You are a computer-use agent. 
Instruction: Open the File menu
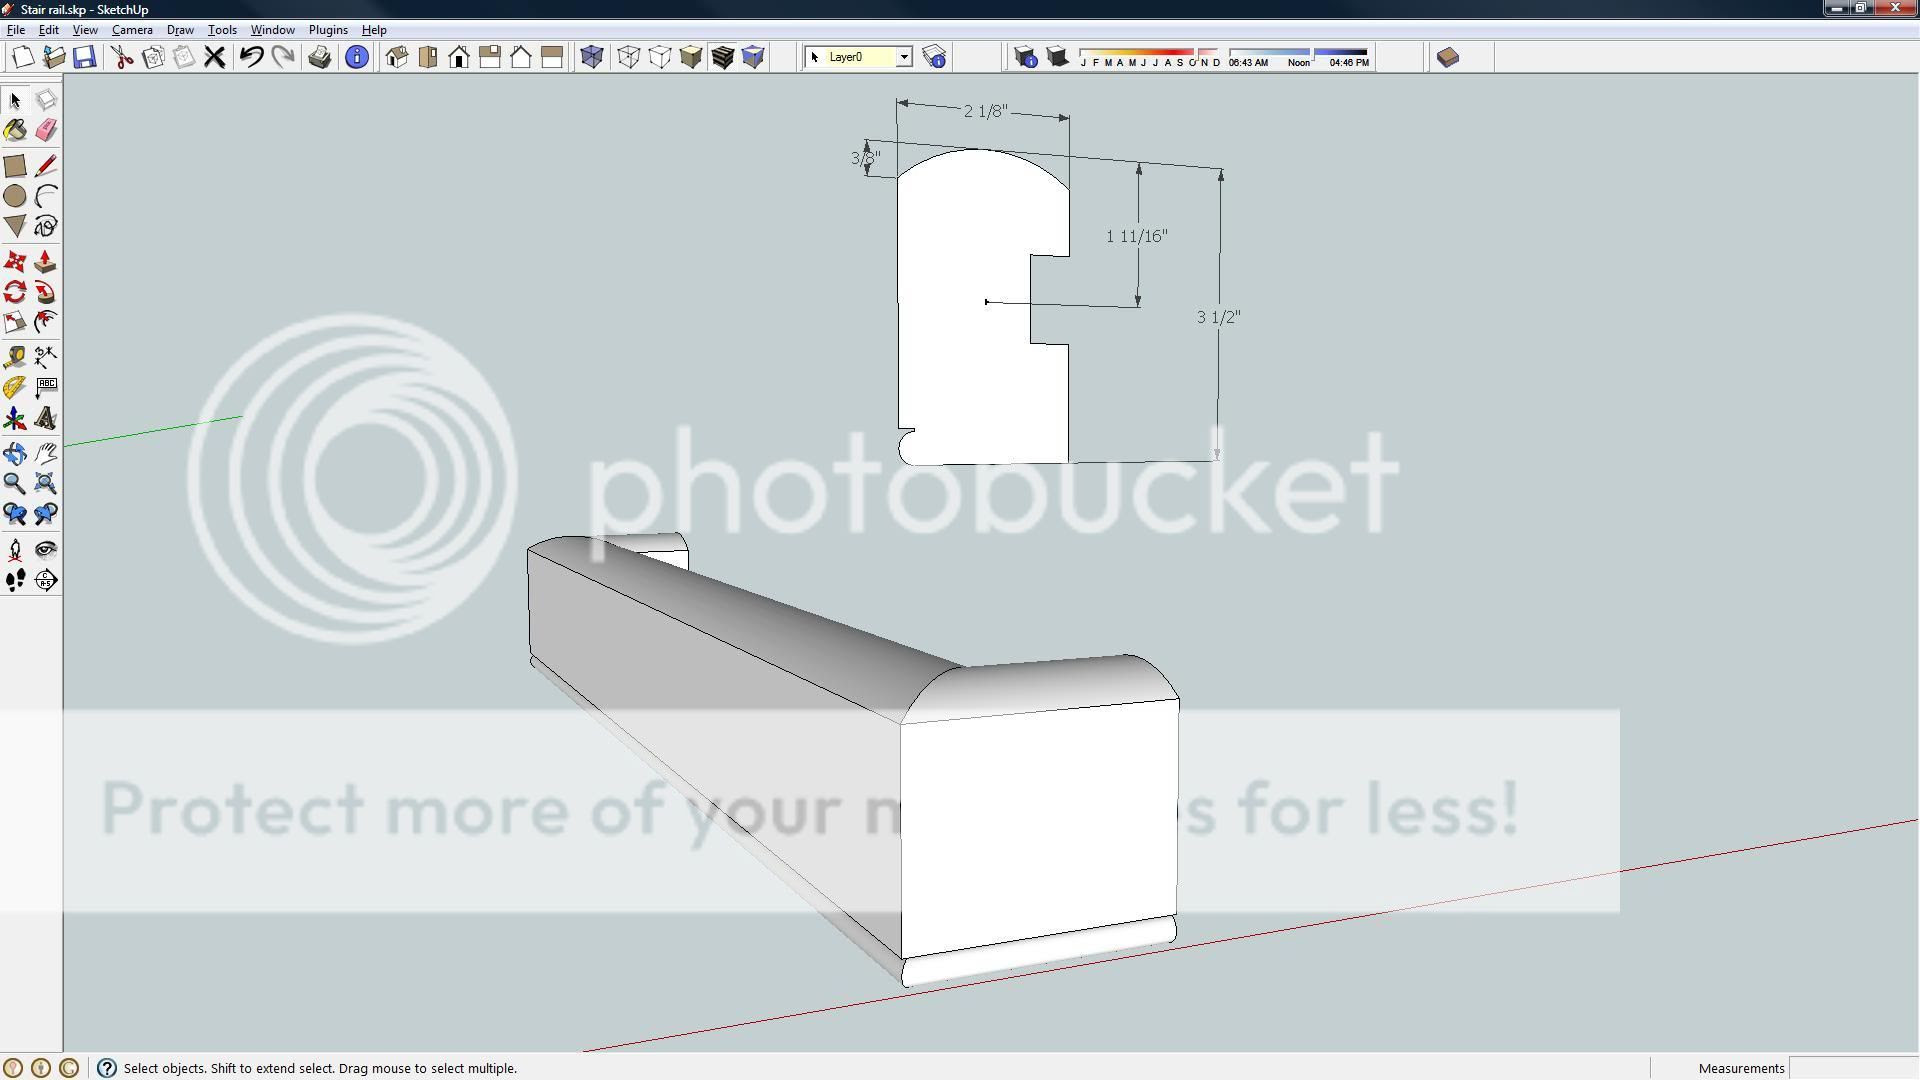click(16, 30)
